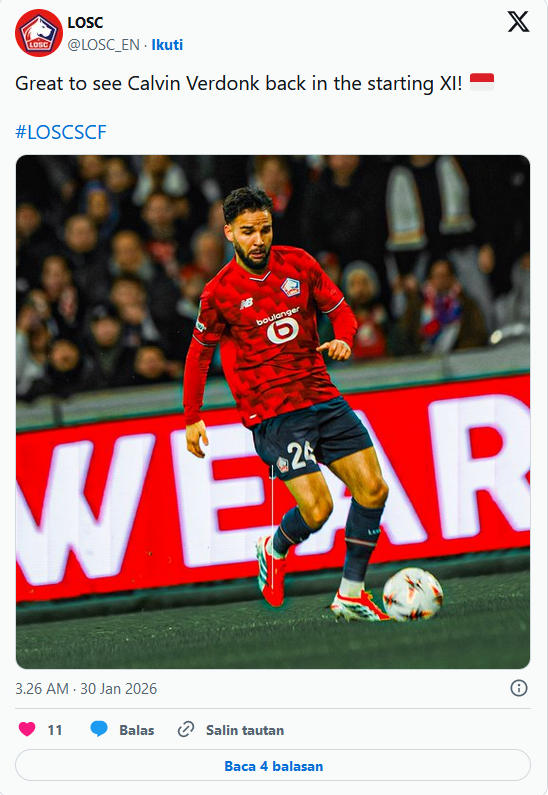Click the Indonesian flag emoji

click(x=482, y=82)
